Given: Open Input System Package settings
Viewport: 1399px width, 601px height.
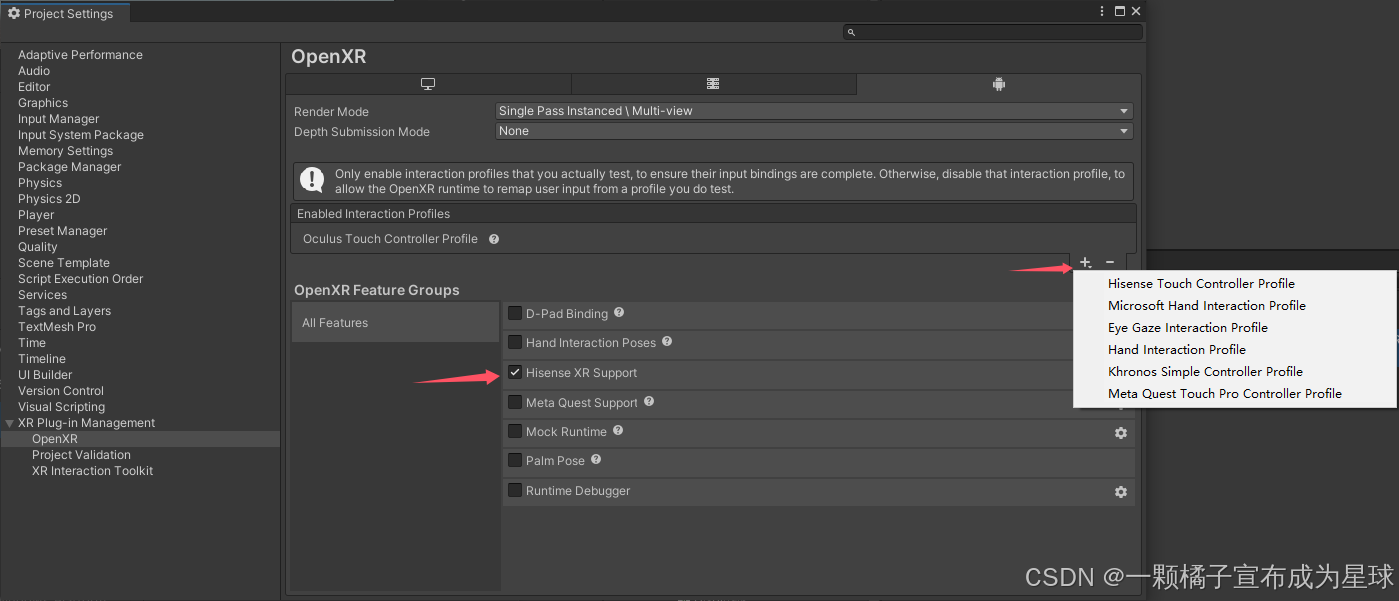Looking at the screenshot, I should click(x=81, y=135).
